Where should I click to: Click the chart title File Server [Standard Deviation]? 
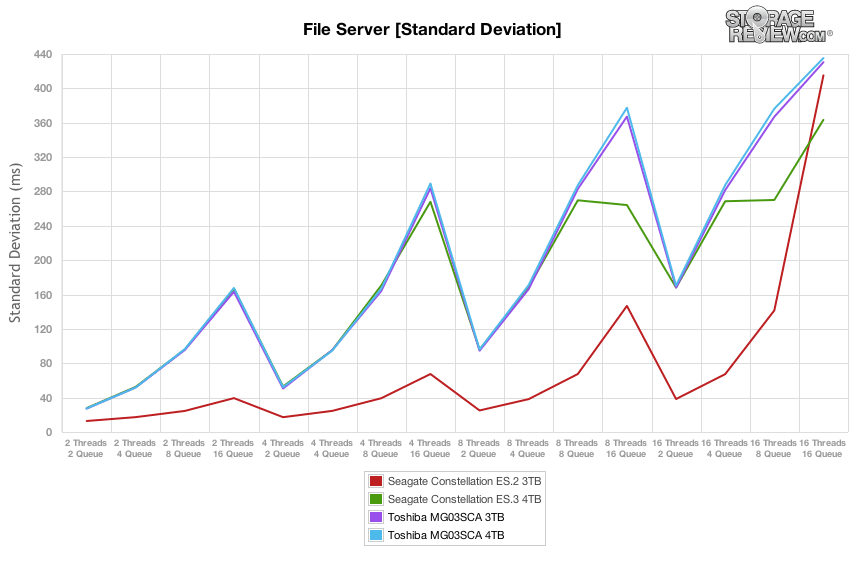click(x=432, y=29)
